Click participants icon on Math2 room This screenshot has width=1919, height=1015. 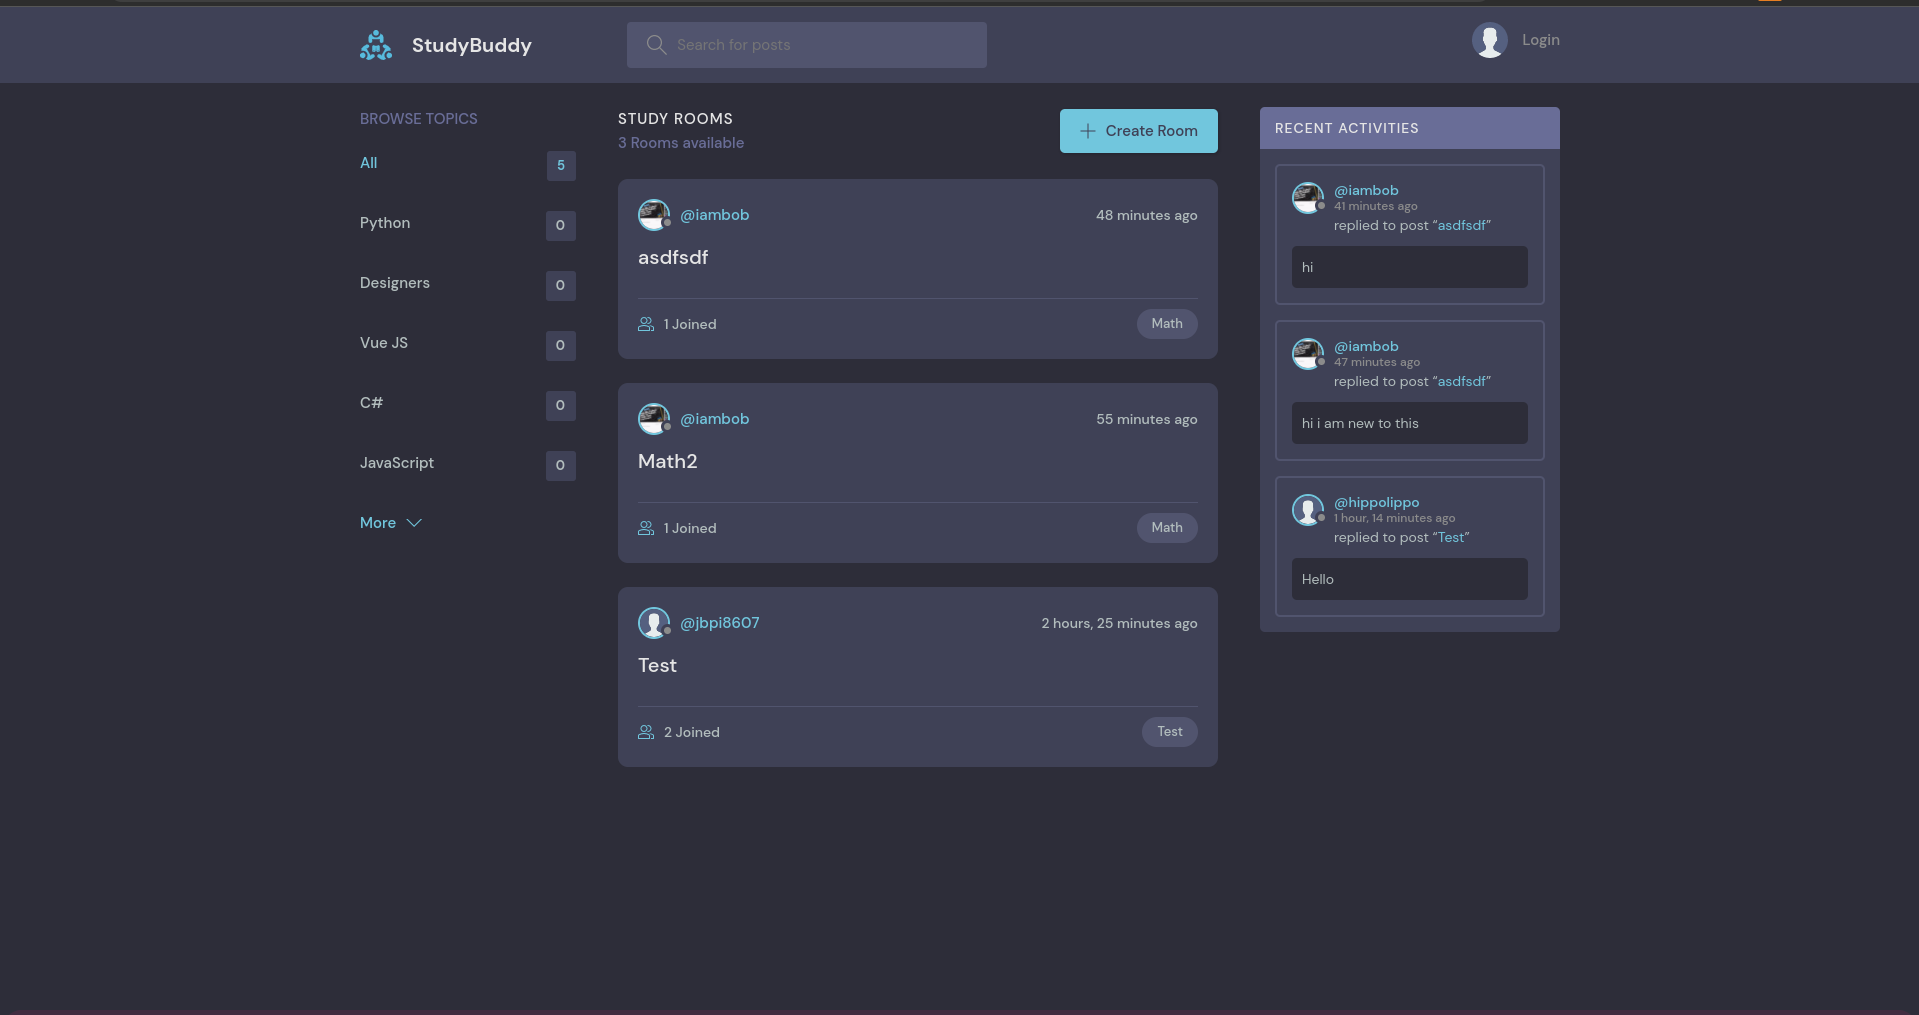(x=646, y=528)
